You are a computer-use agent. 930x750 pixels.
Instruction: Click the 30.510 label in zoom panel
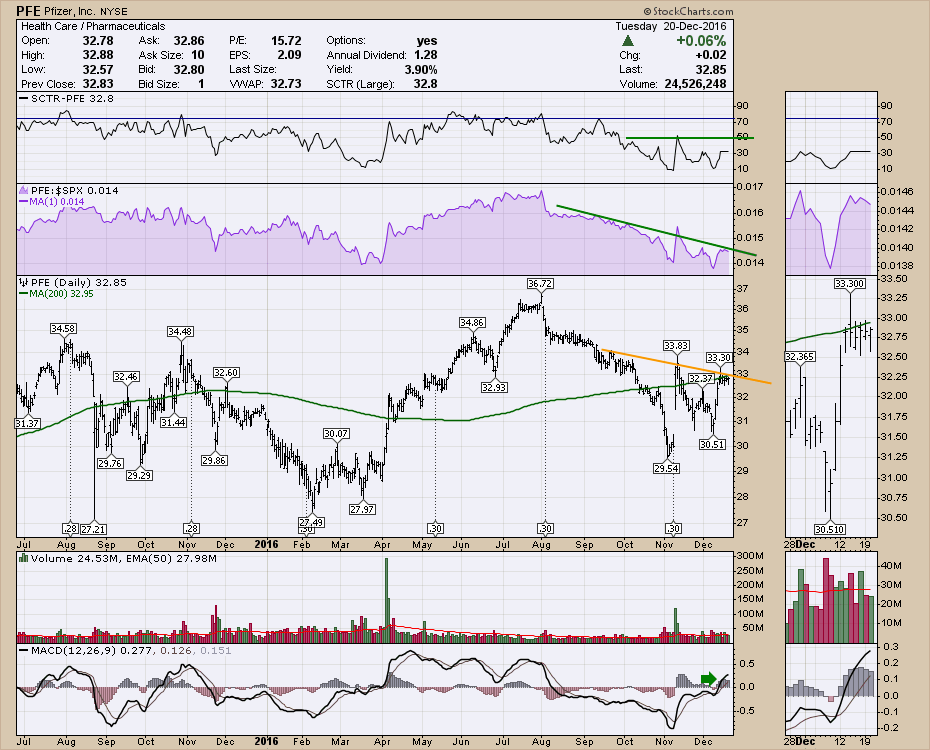pyautogui.click(x=830, y=529)
